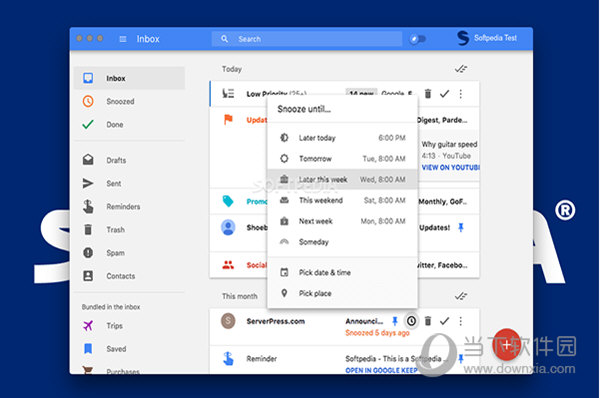The image size is (600, 398).
Task: Delete the Low Priority bundle
Action: (x=428, y=93)
